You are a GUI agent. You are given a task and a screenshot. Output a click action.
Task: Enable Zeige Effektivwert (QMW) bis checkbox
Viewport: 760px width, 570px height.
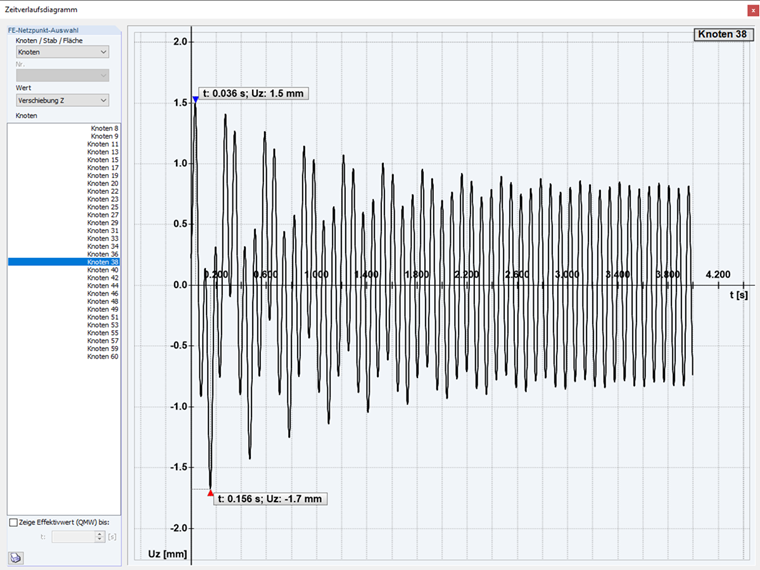click(x=14, y=522)
